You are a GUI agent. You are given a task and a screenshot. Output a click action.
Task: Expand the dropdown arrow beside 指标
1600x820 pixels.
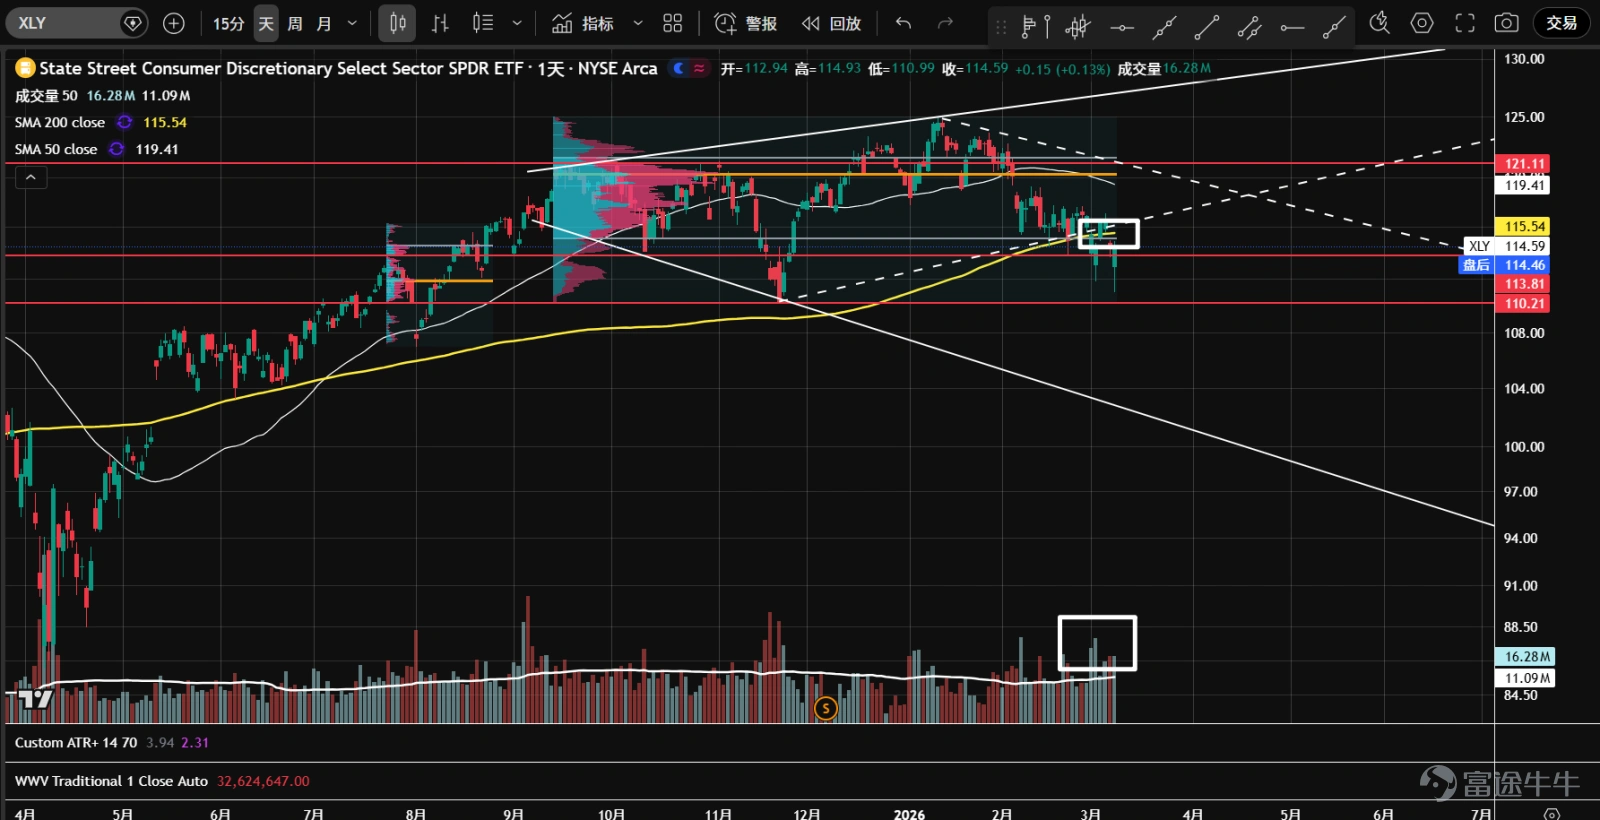click(x=638, y=23)
